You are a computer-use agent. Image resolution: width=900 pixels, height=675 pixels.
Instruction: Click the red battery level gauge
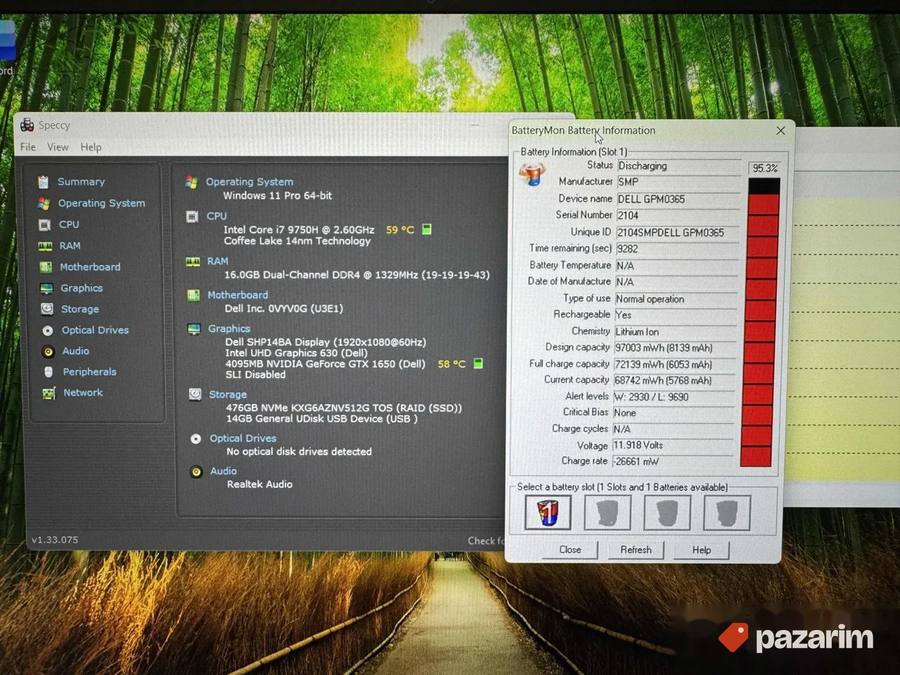click(x=761, y=322)
